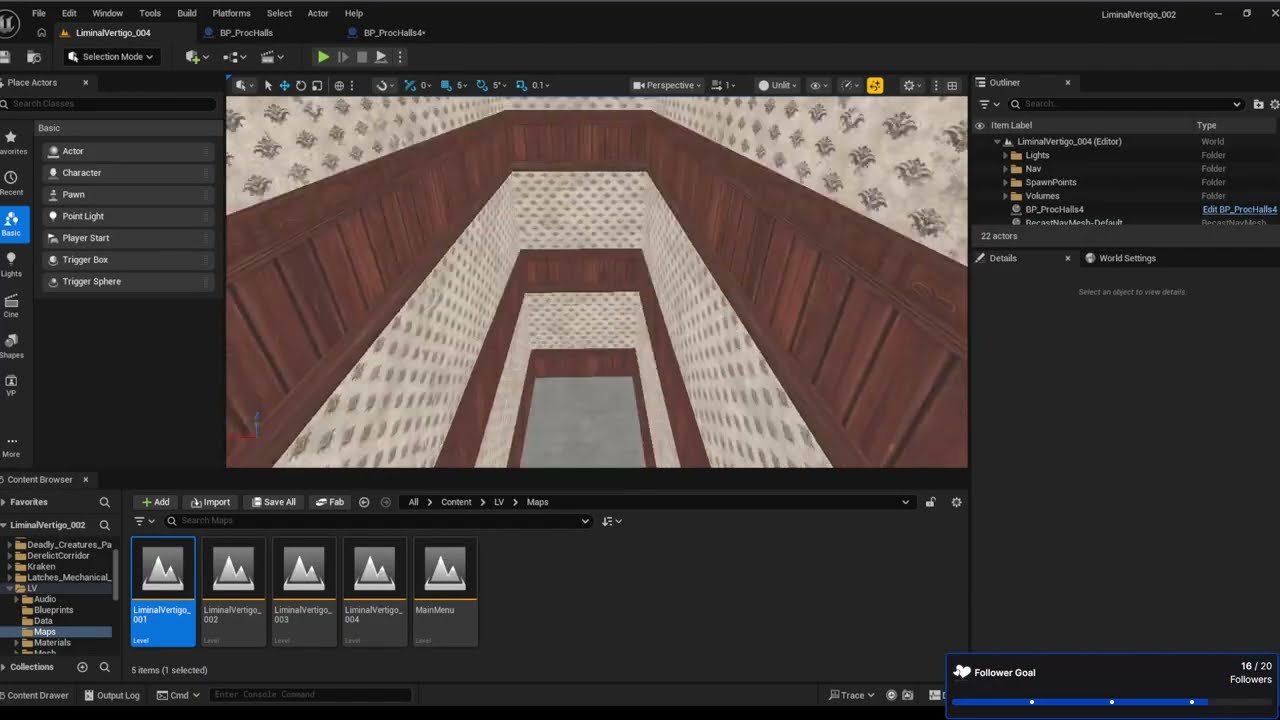This screenshot has width=1280, height=720.
Task: Open the VP category in Place Actors
Action: click(11, 386)
